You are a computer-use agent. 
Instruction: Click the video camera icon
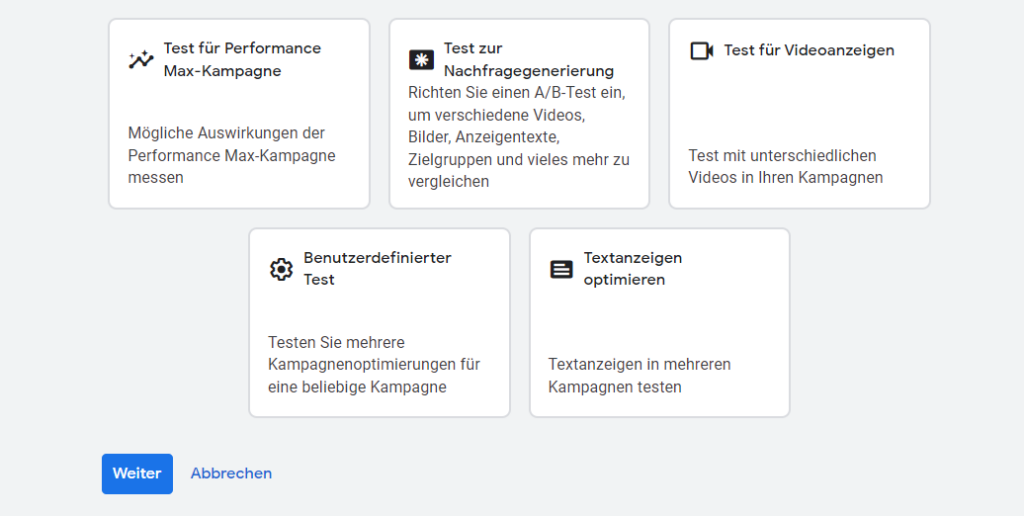tap(701, 51)
